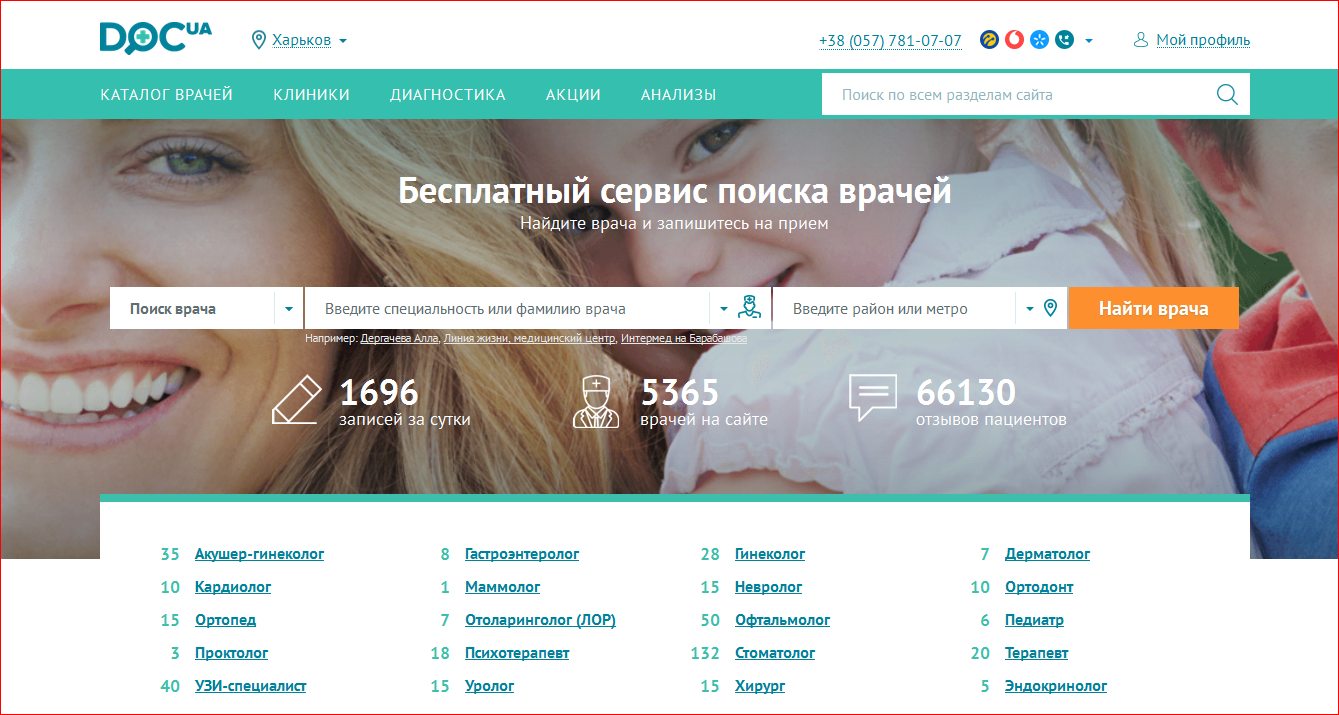Click the speech bubble reviews icon

[x=873, y=398]
